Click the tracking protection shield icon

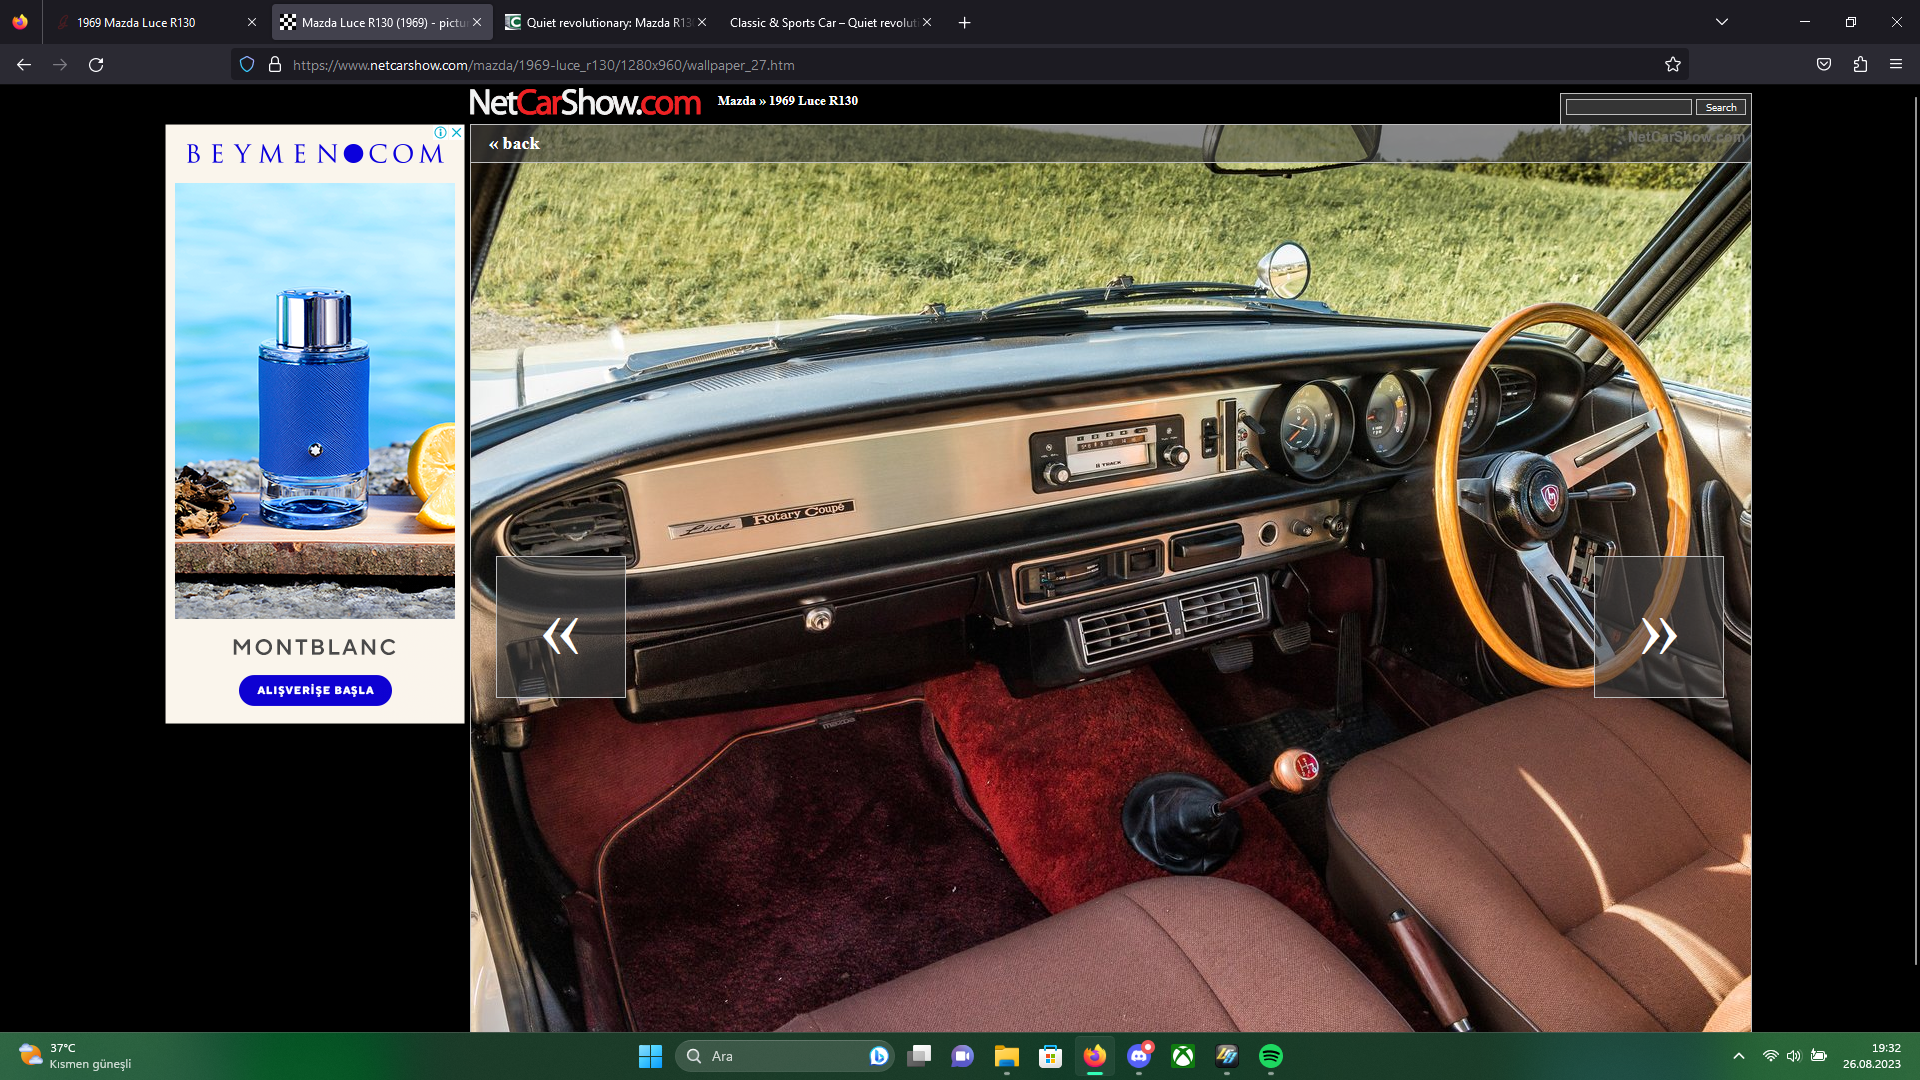click(x=247, y=65)
